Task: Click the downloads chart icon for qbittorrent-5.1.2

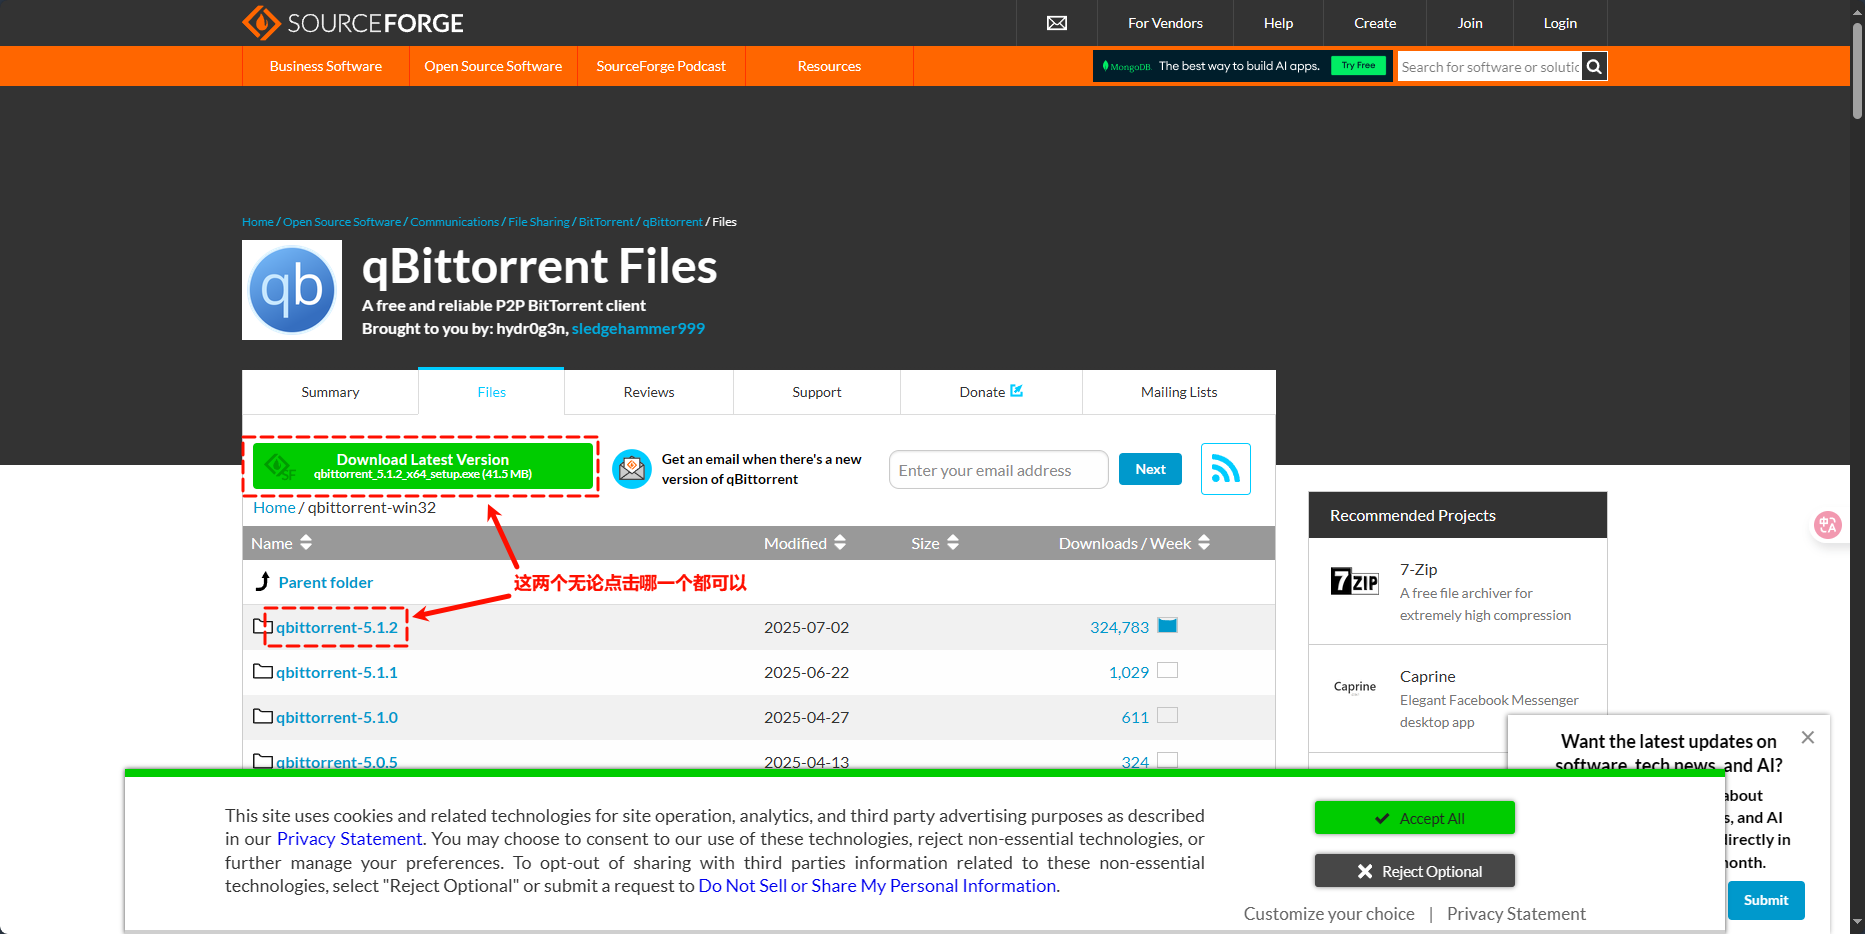Action: click(x=1167, y=626)
